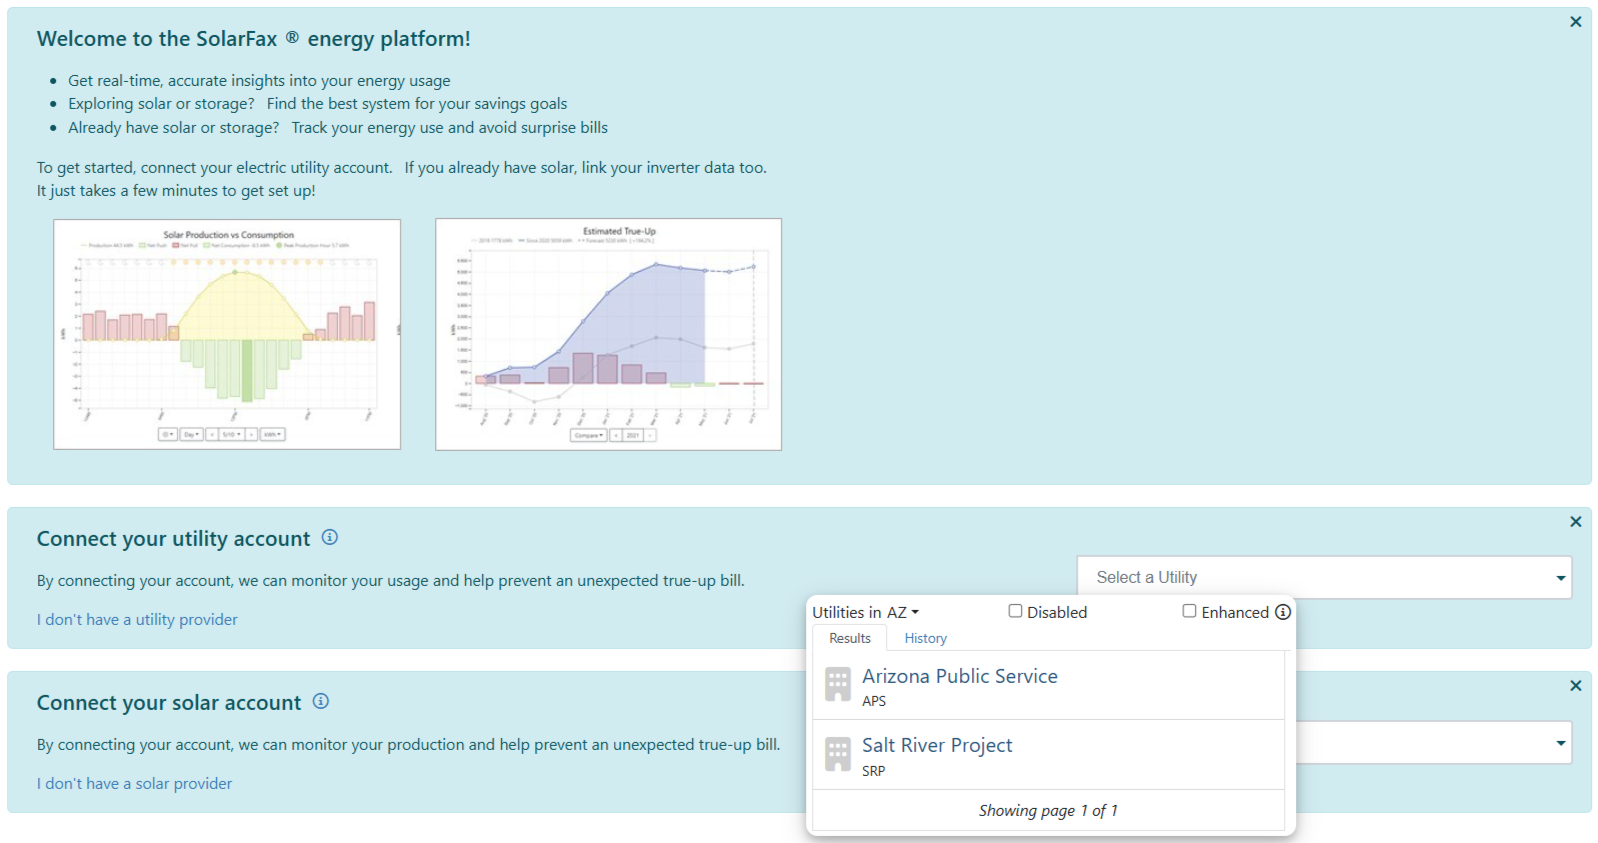
Task: Close the Connect your solar account panel
Action: (x=1575, y=686)
